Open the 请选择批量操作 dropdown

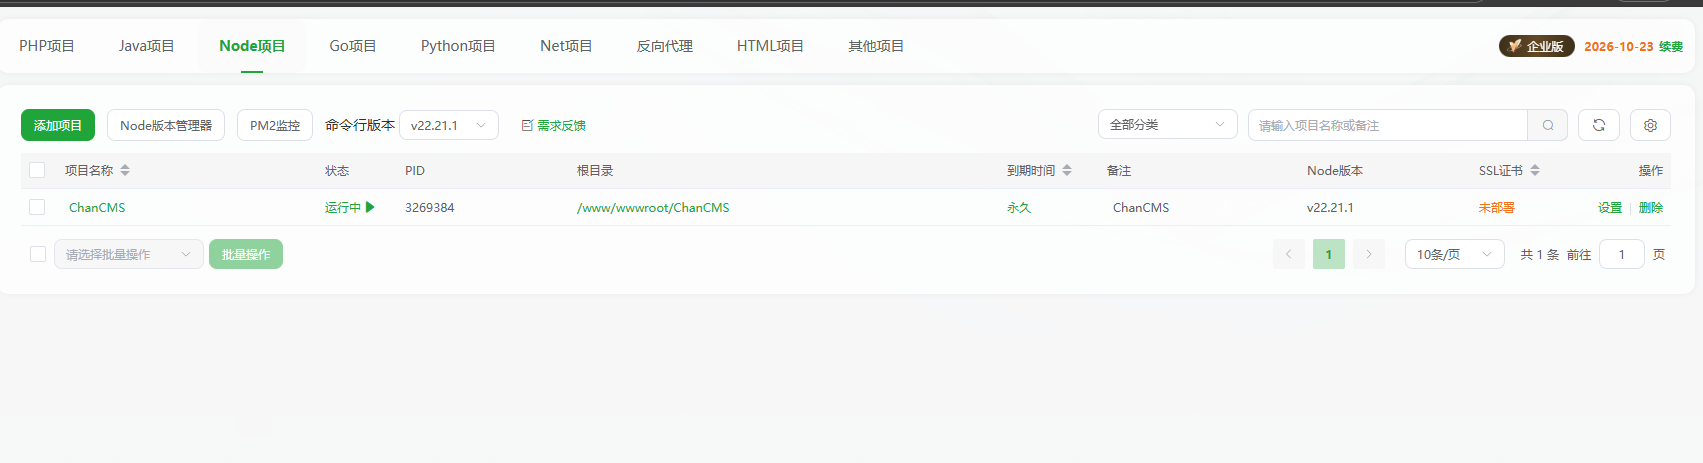pyautogui.click(x=129, y=254)
